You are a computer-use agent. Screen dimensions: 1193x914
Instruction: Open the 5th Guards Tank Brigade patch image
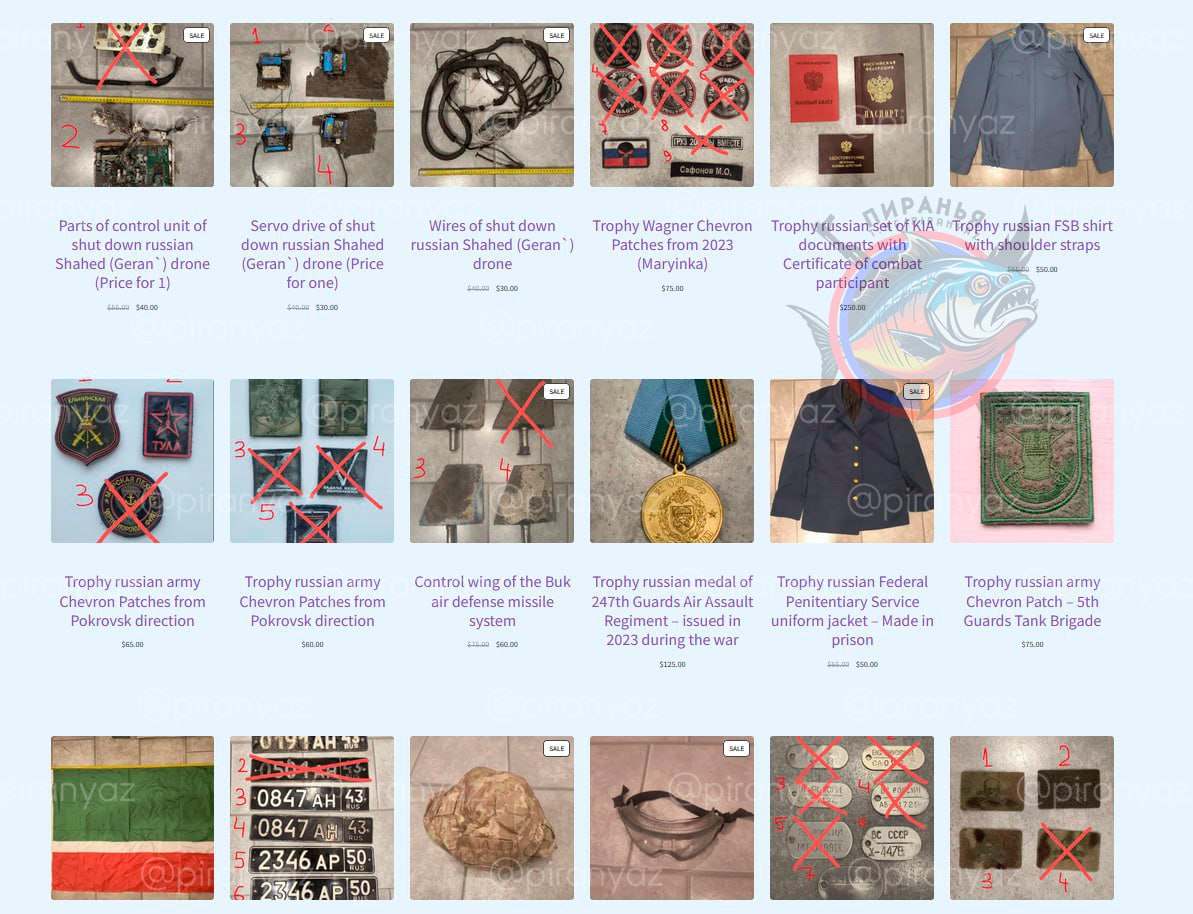pos(1032,460)
